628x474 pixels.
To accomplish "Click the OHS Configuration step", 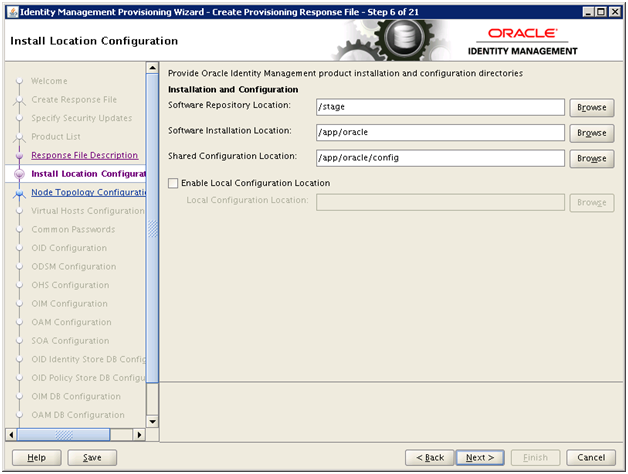I will 70,285.
